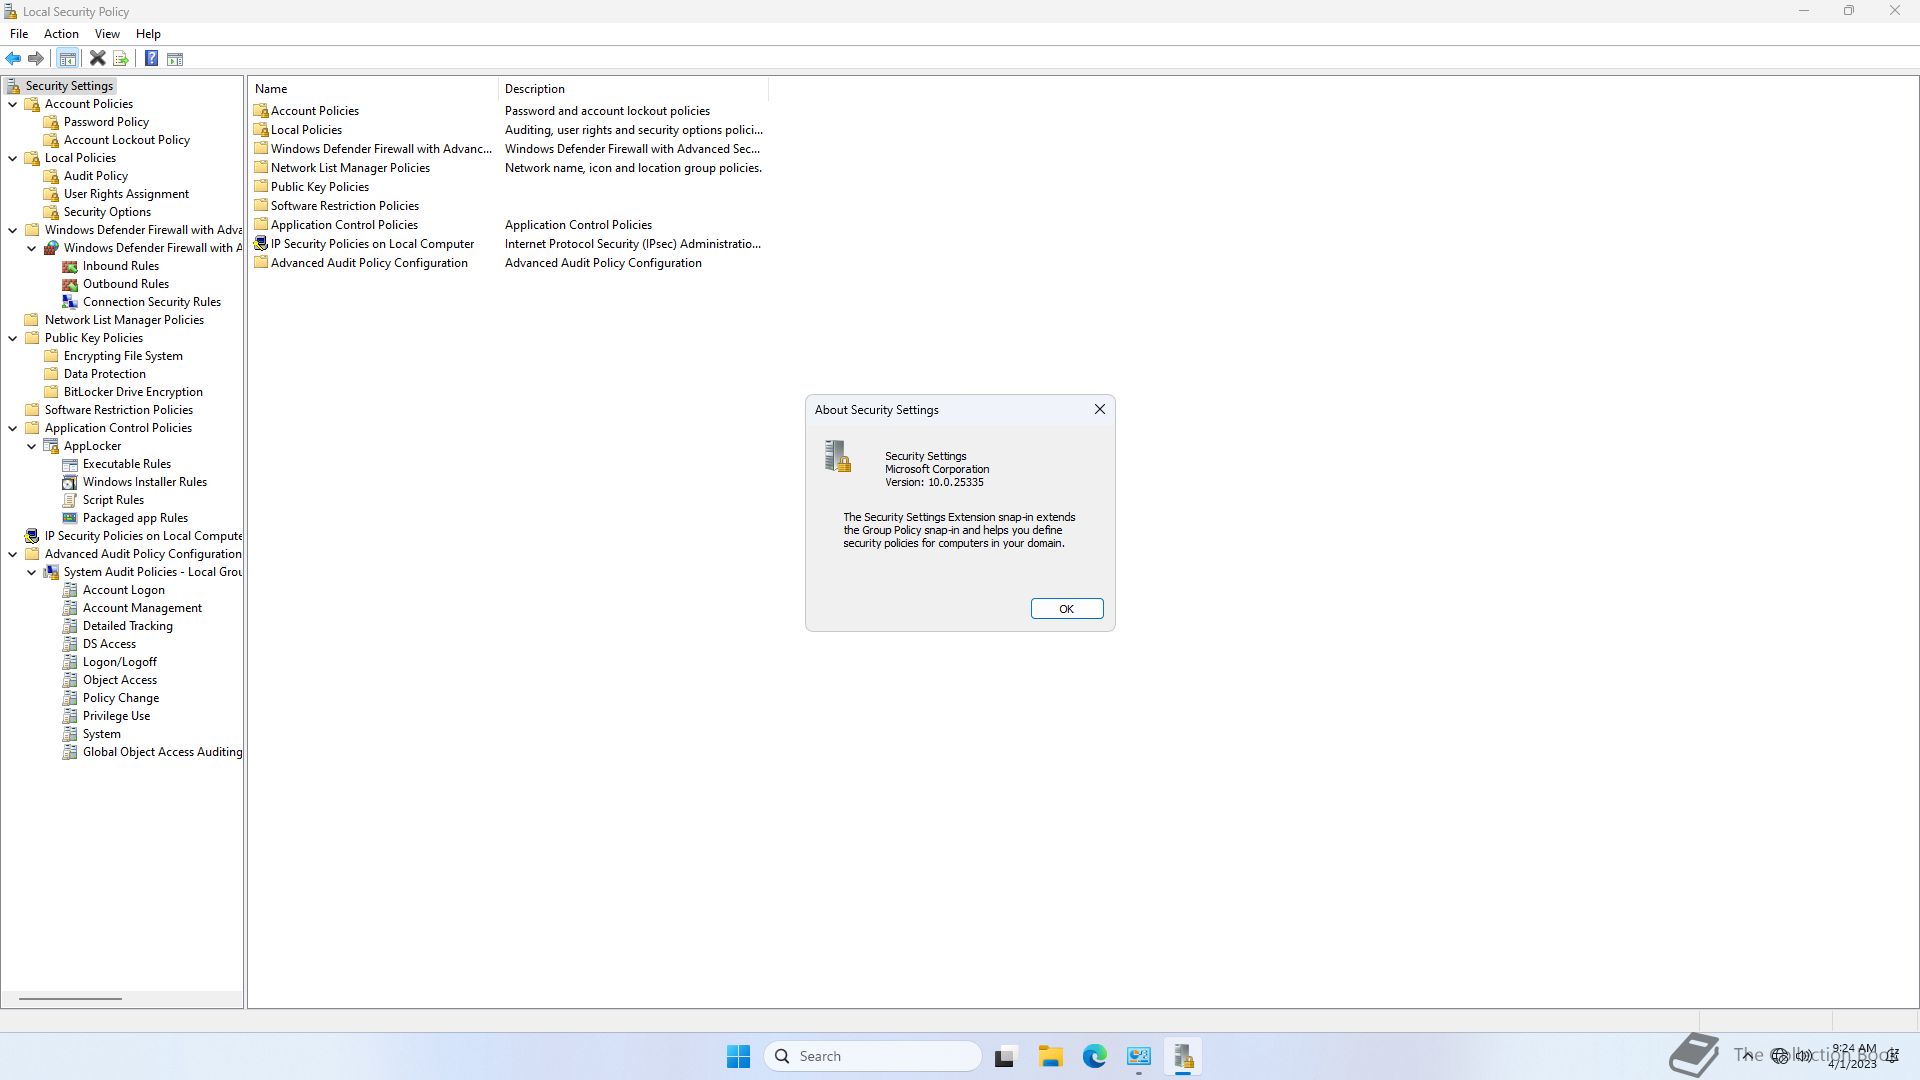Click the blue Help question mark icon
1920x1080 pixels.
click(x=151, y=59)
